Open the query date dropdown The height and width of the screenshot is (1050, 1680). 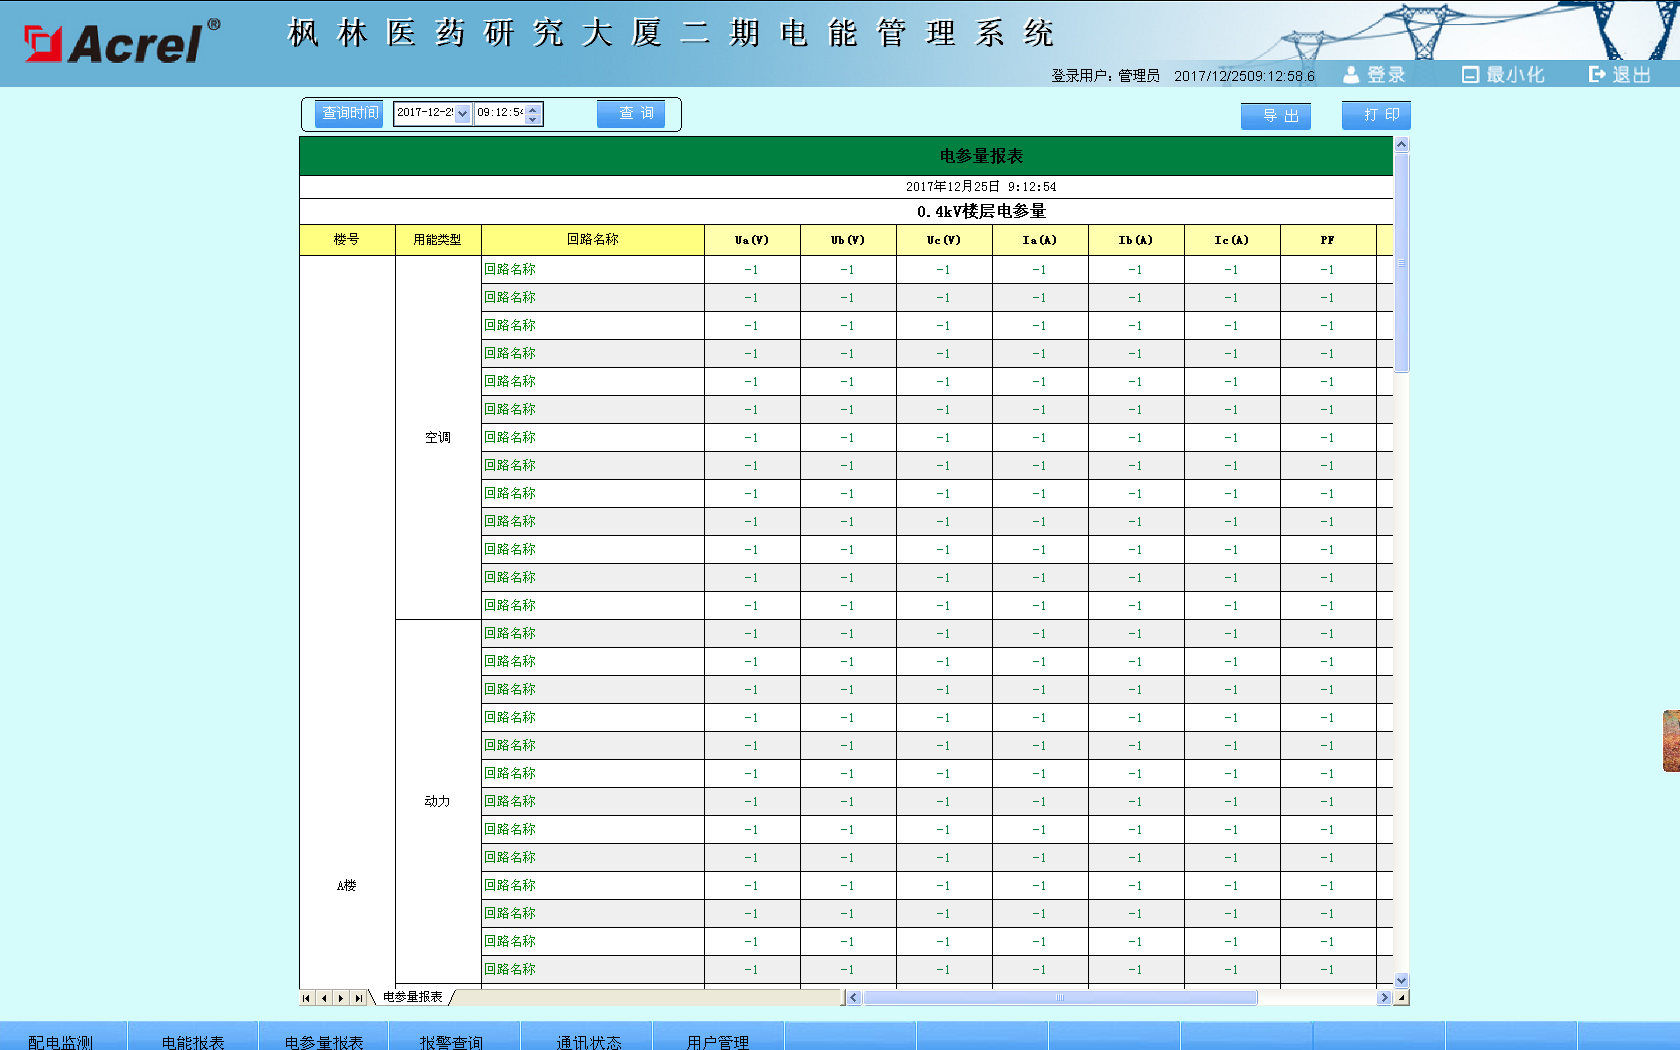click(x=462, y=114)
